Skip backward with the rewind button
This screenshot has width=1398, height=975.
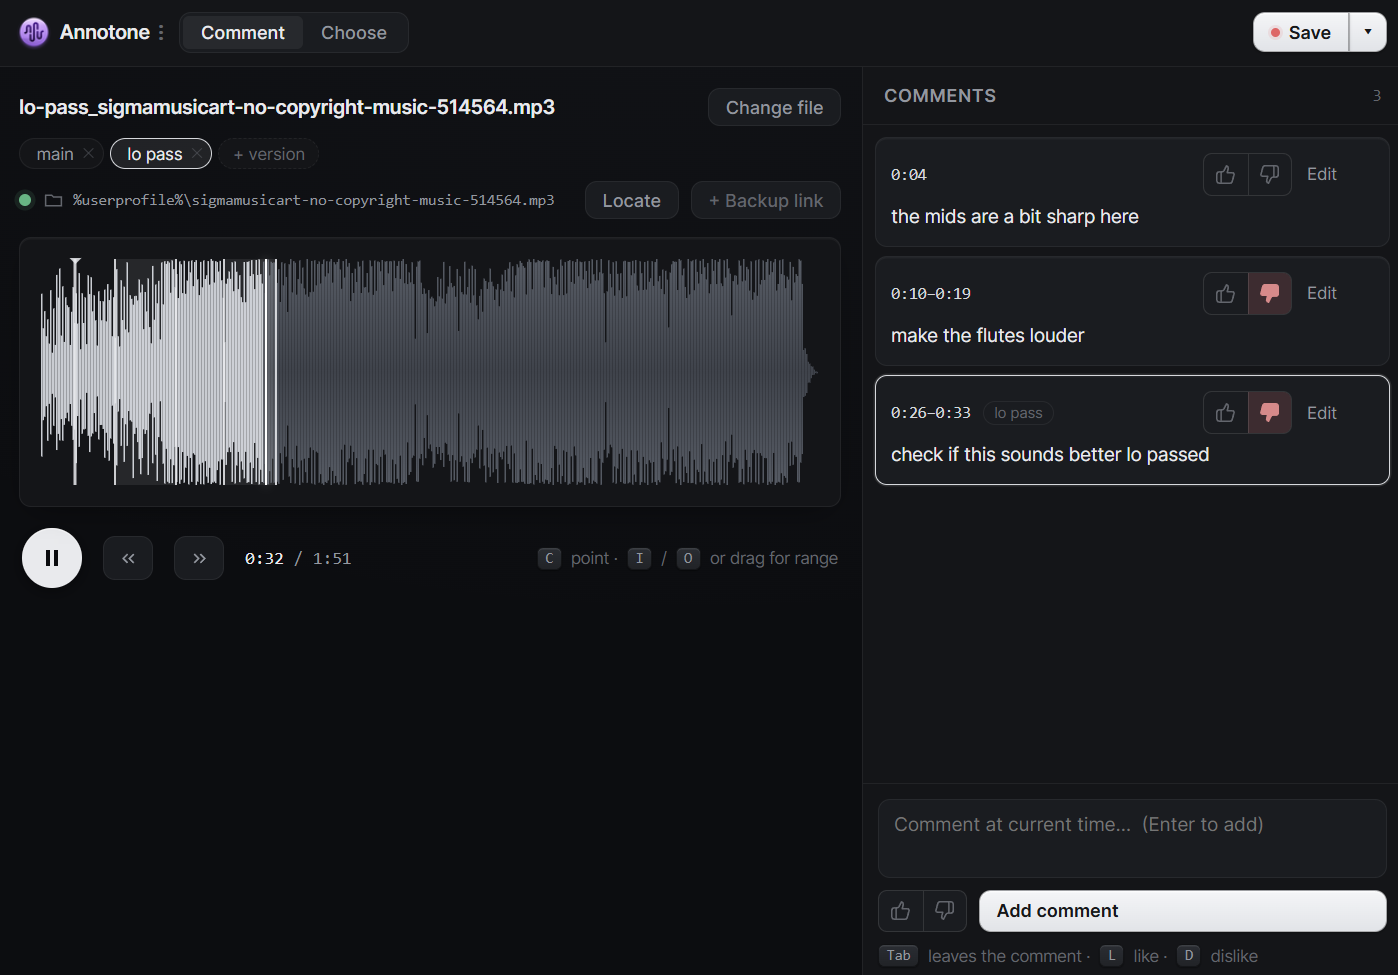pos(128,558)
